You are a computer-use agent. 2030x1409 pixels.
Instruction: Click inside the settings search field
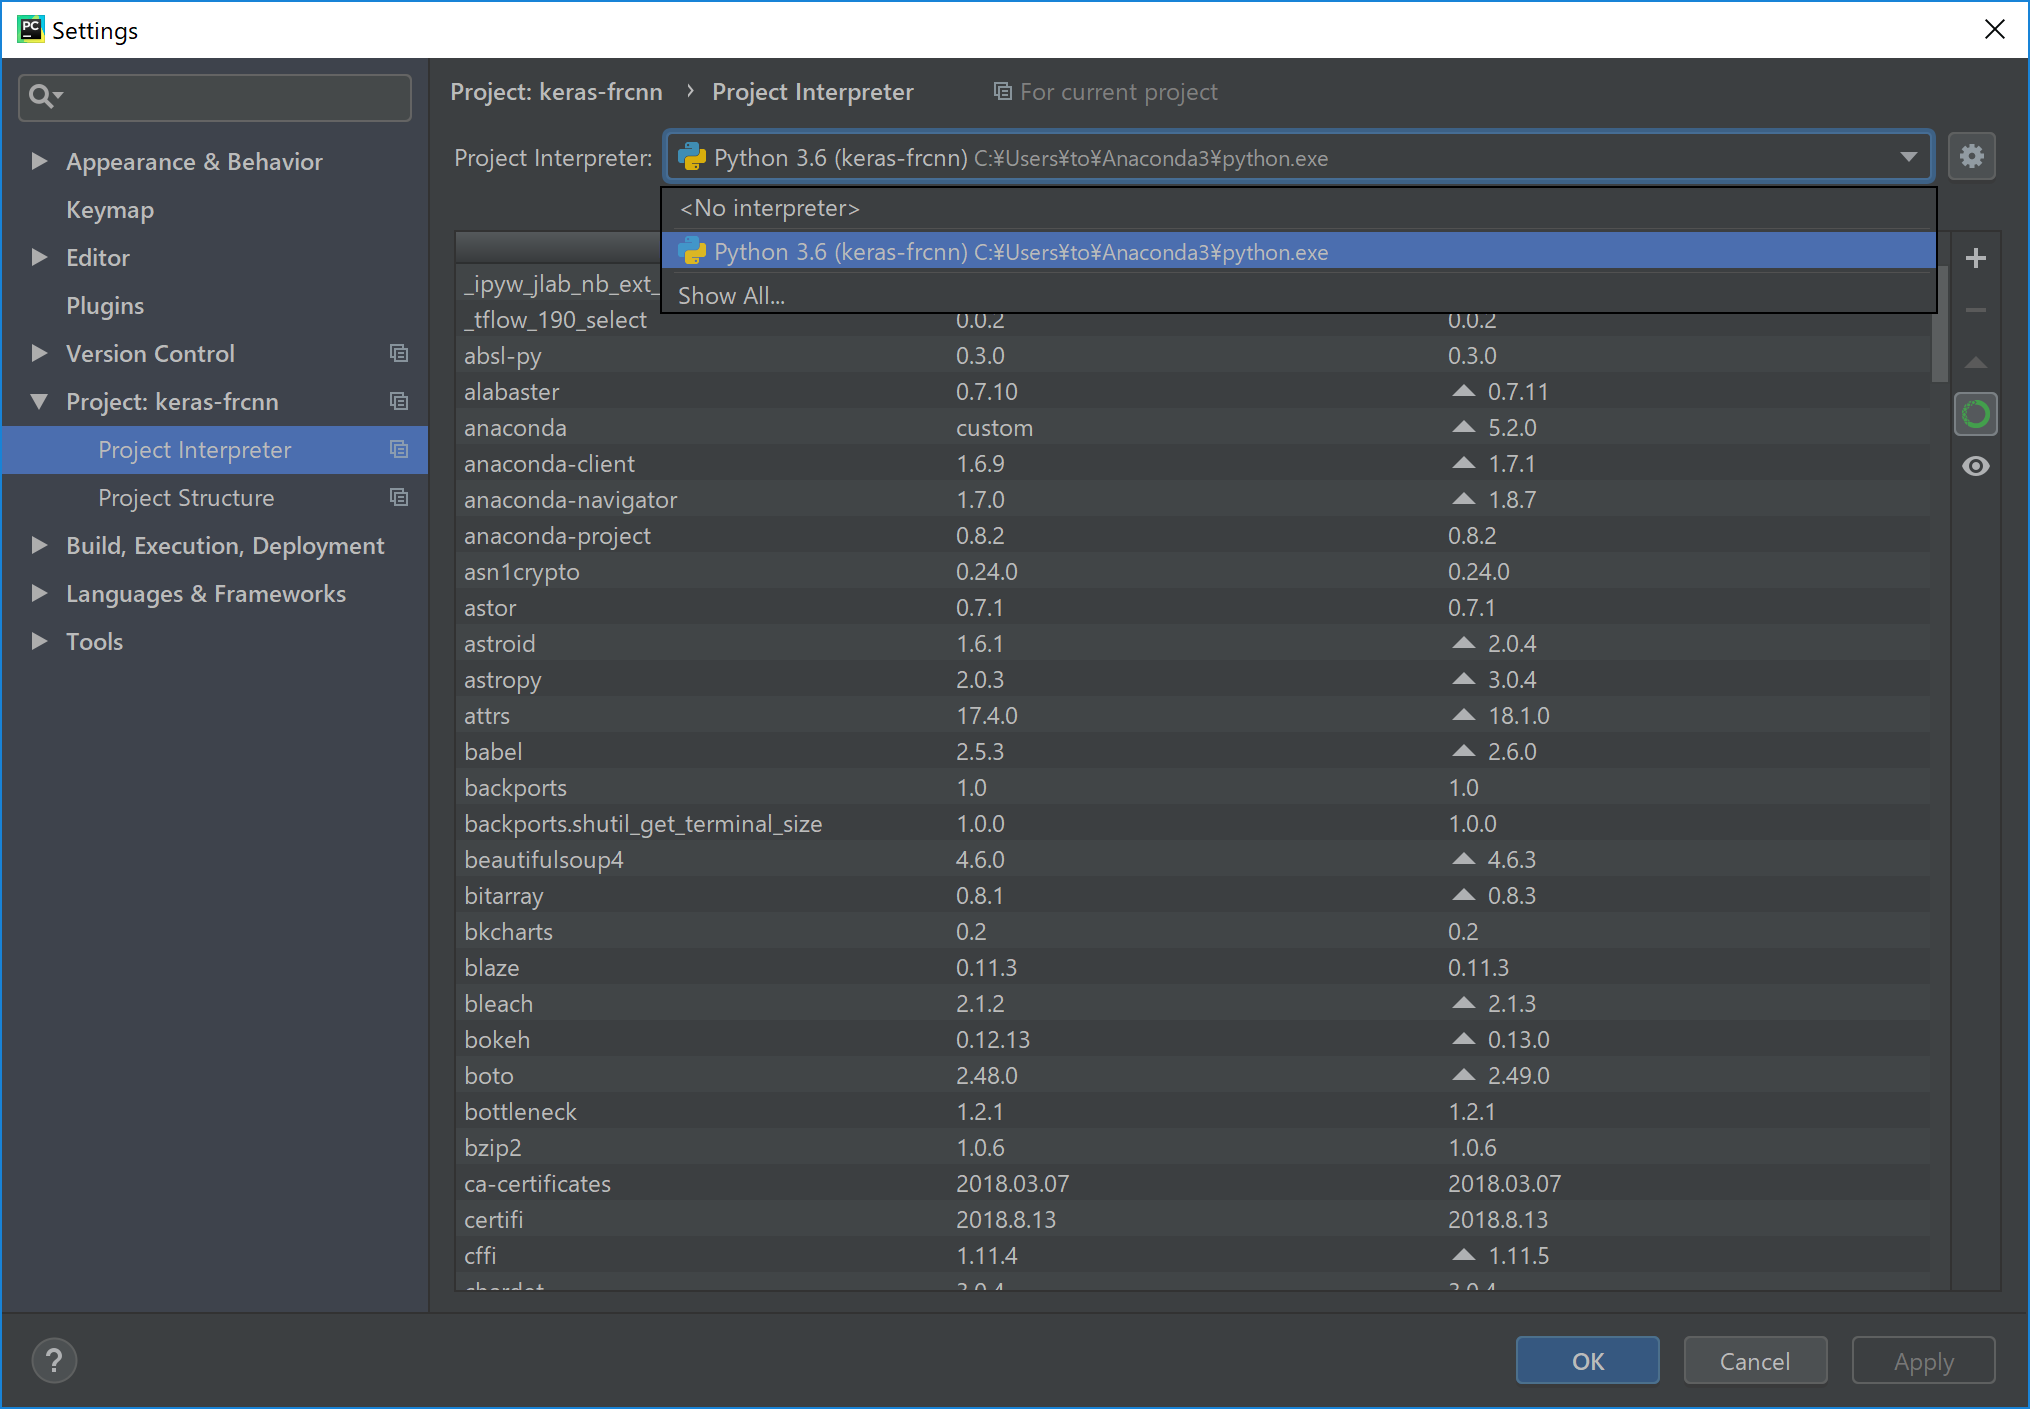coord(214,97)
